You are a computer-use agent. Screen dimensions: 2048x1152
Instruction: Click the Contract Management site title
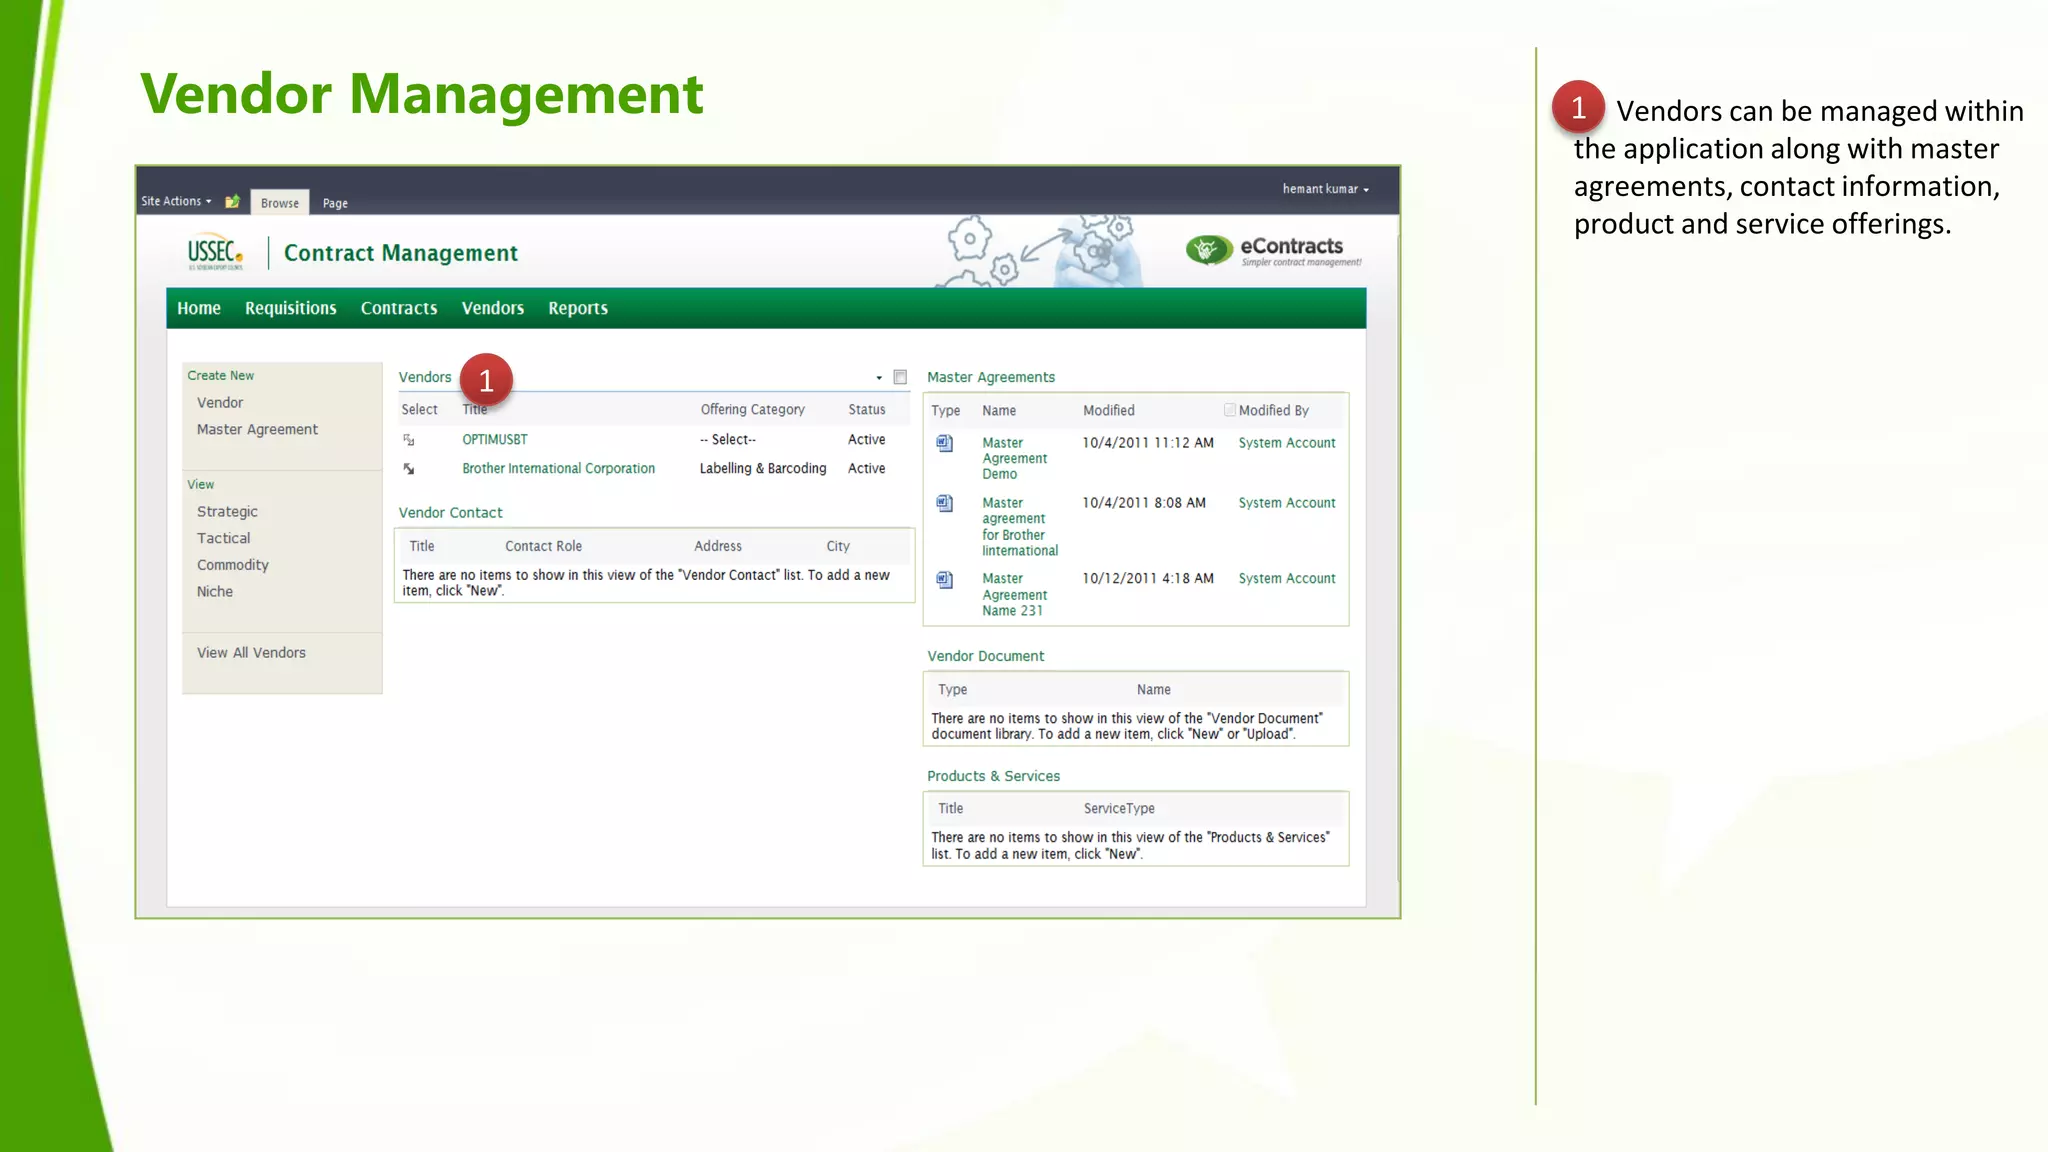[x=401, y=253]
